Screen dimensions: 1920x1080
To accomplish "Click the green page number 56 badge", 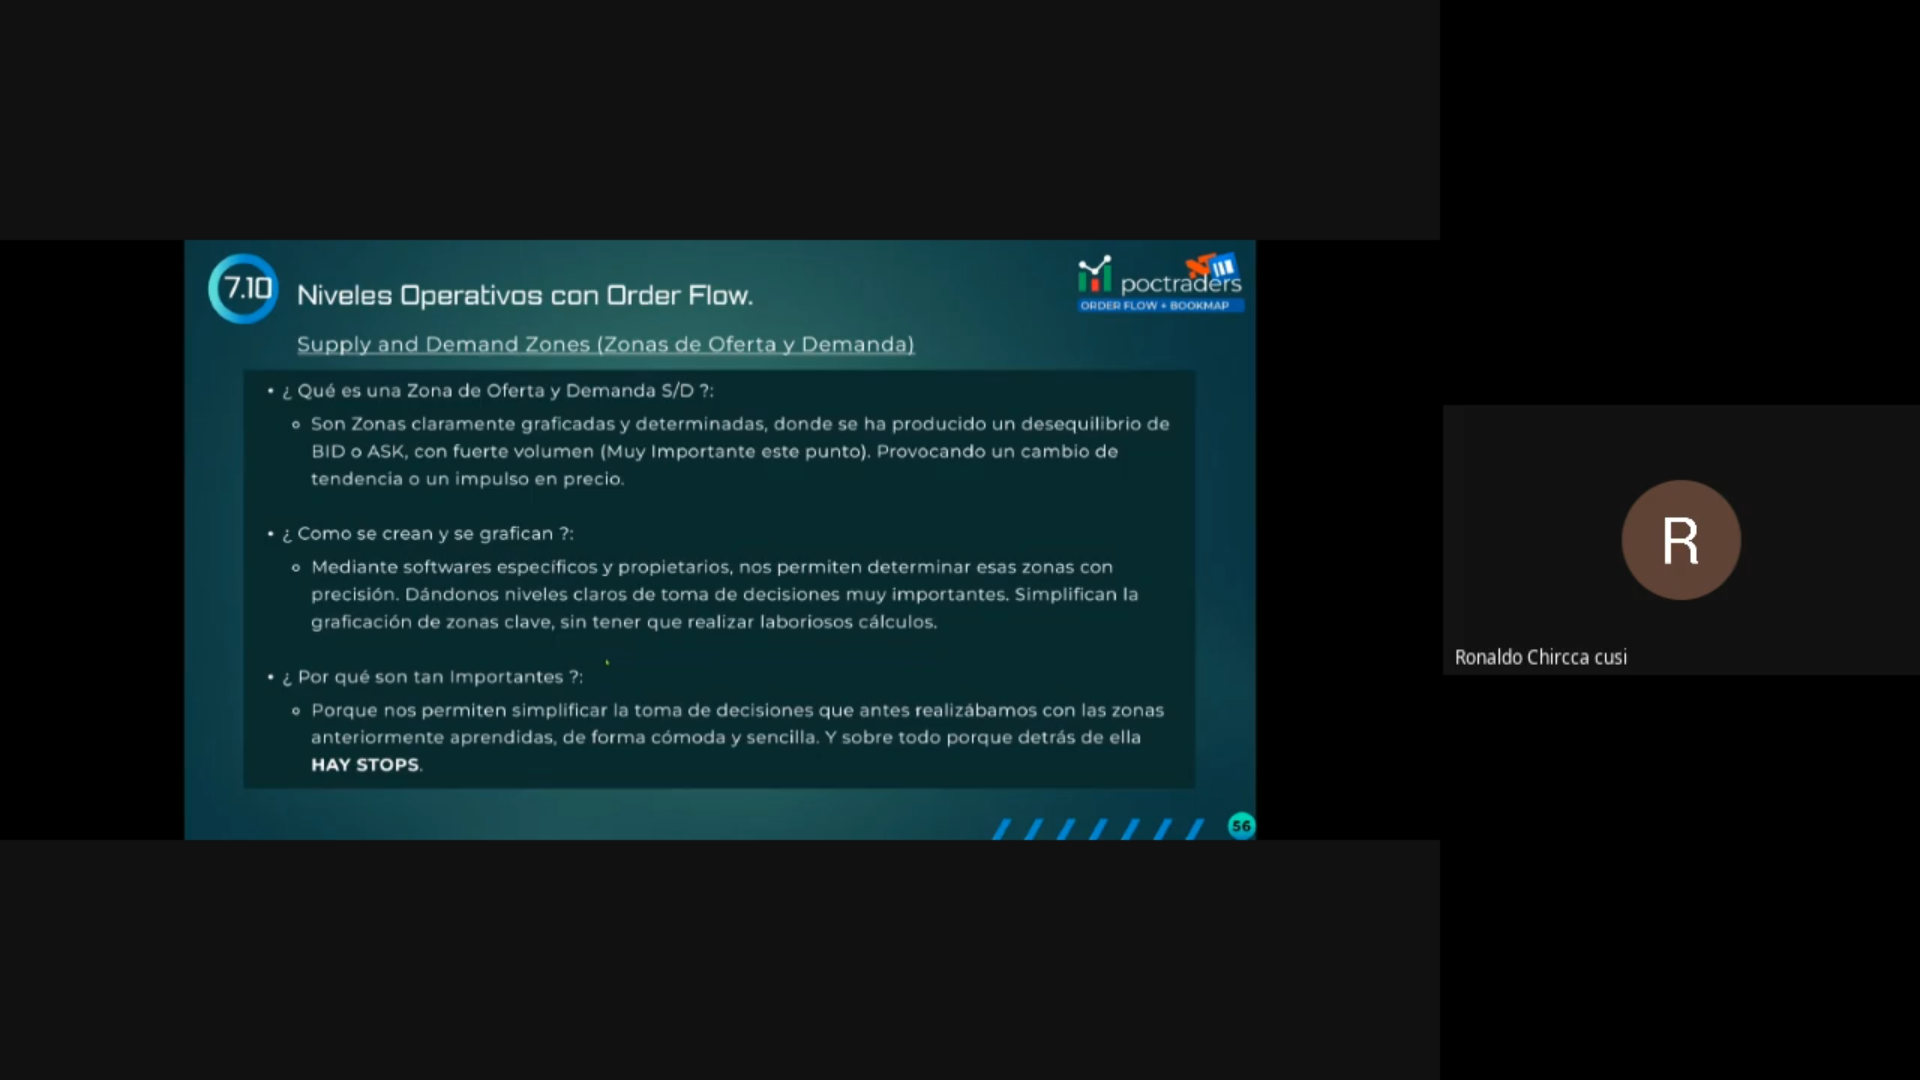I will tap(1241, 826).
